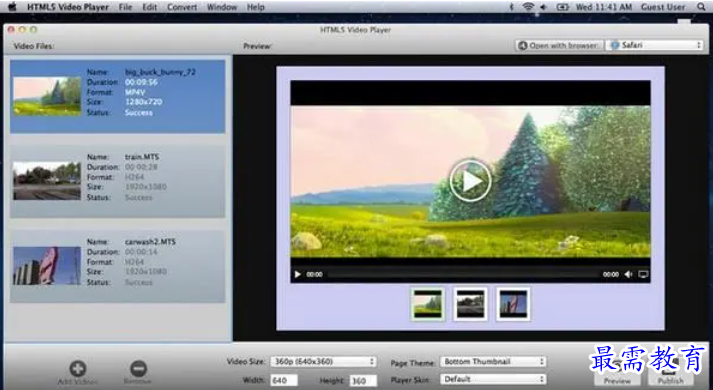Click the clock Wed 11:41 AM
The height and width of the screenshot is (390, 713).
click(x=604, y=7)
